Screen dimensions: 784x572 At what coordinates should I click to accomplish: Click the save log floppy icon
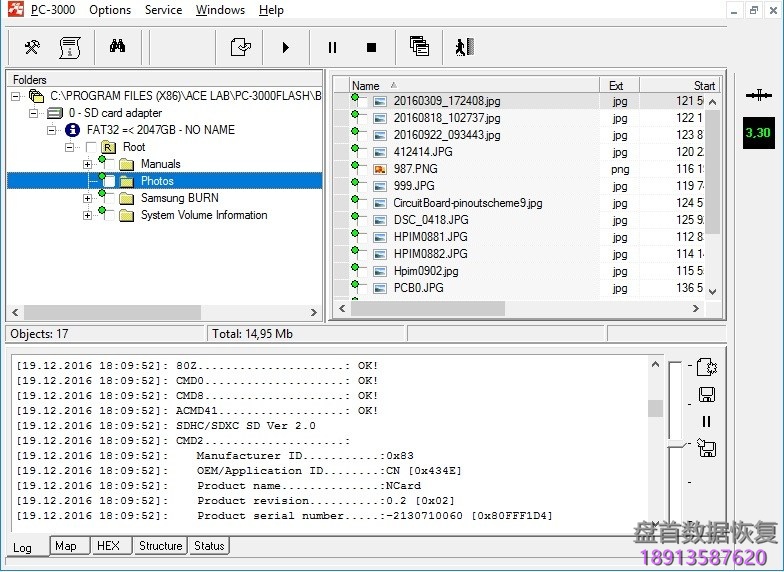[x=706, y=394]
